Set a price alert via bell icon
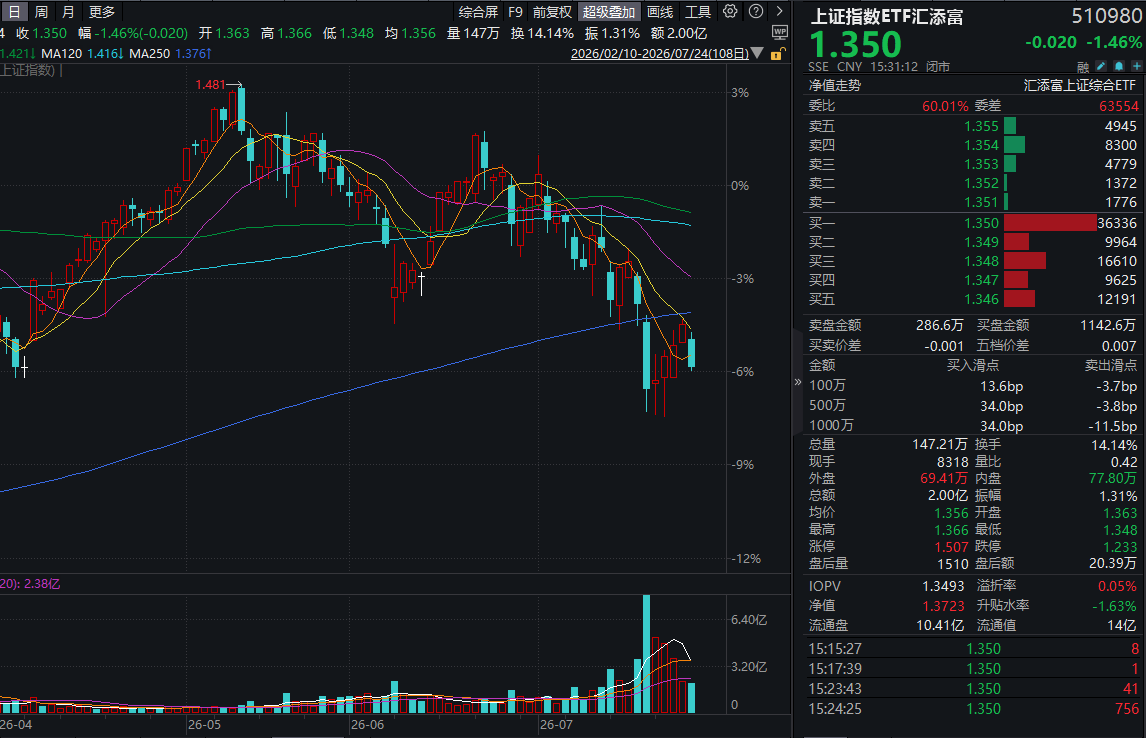 point(1119,66)
